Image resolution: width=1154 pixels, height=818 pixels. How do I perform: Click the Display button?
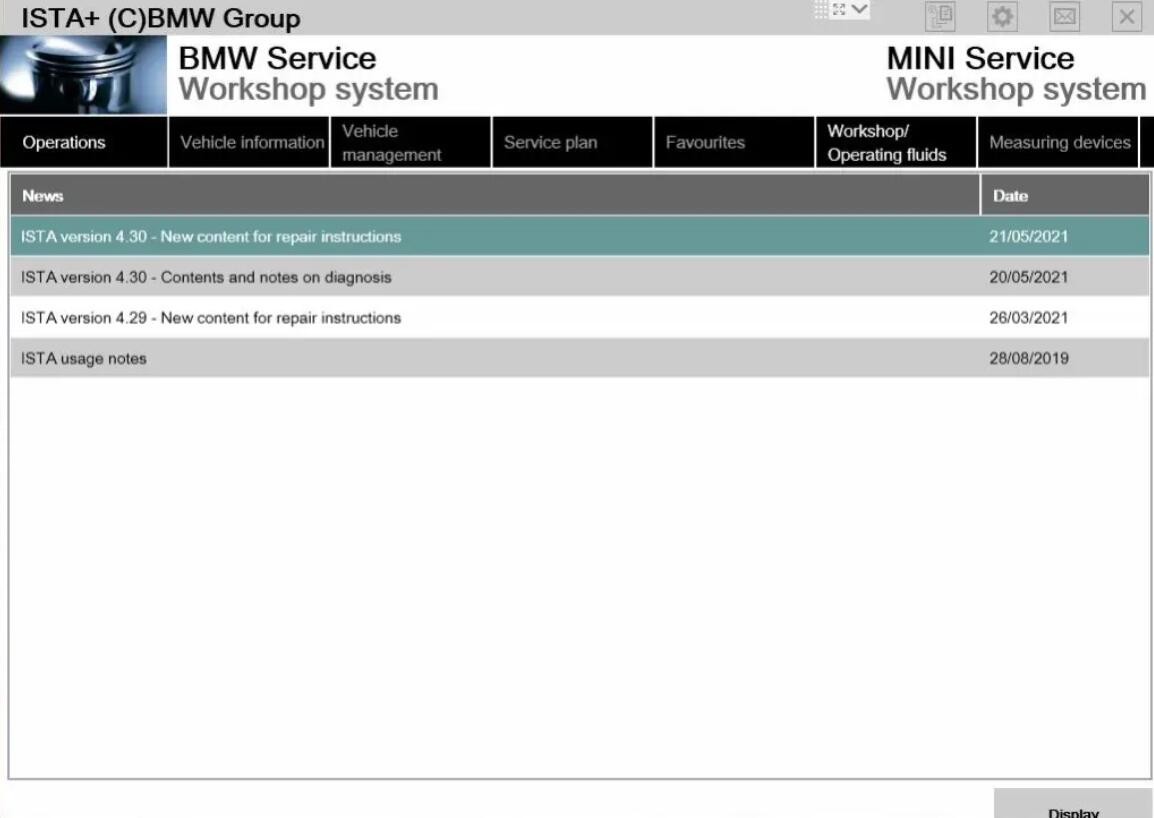click(1072, 804)
